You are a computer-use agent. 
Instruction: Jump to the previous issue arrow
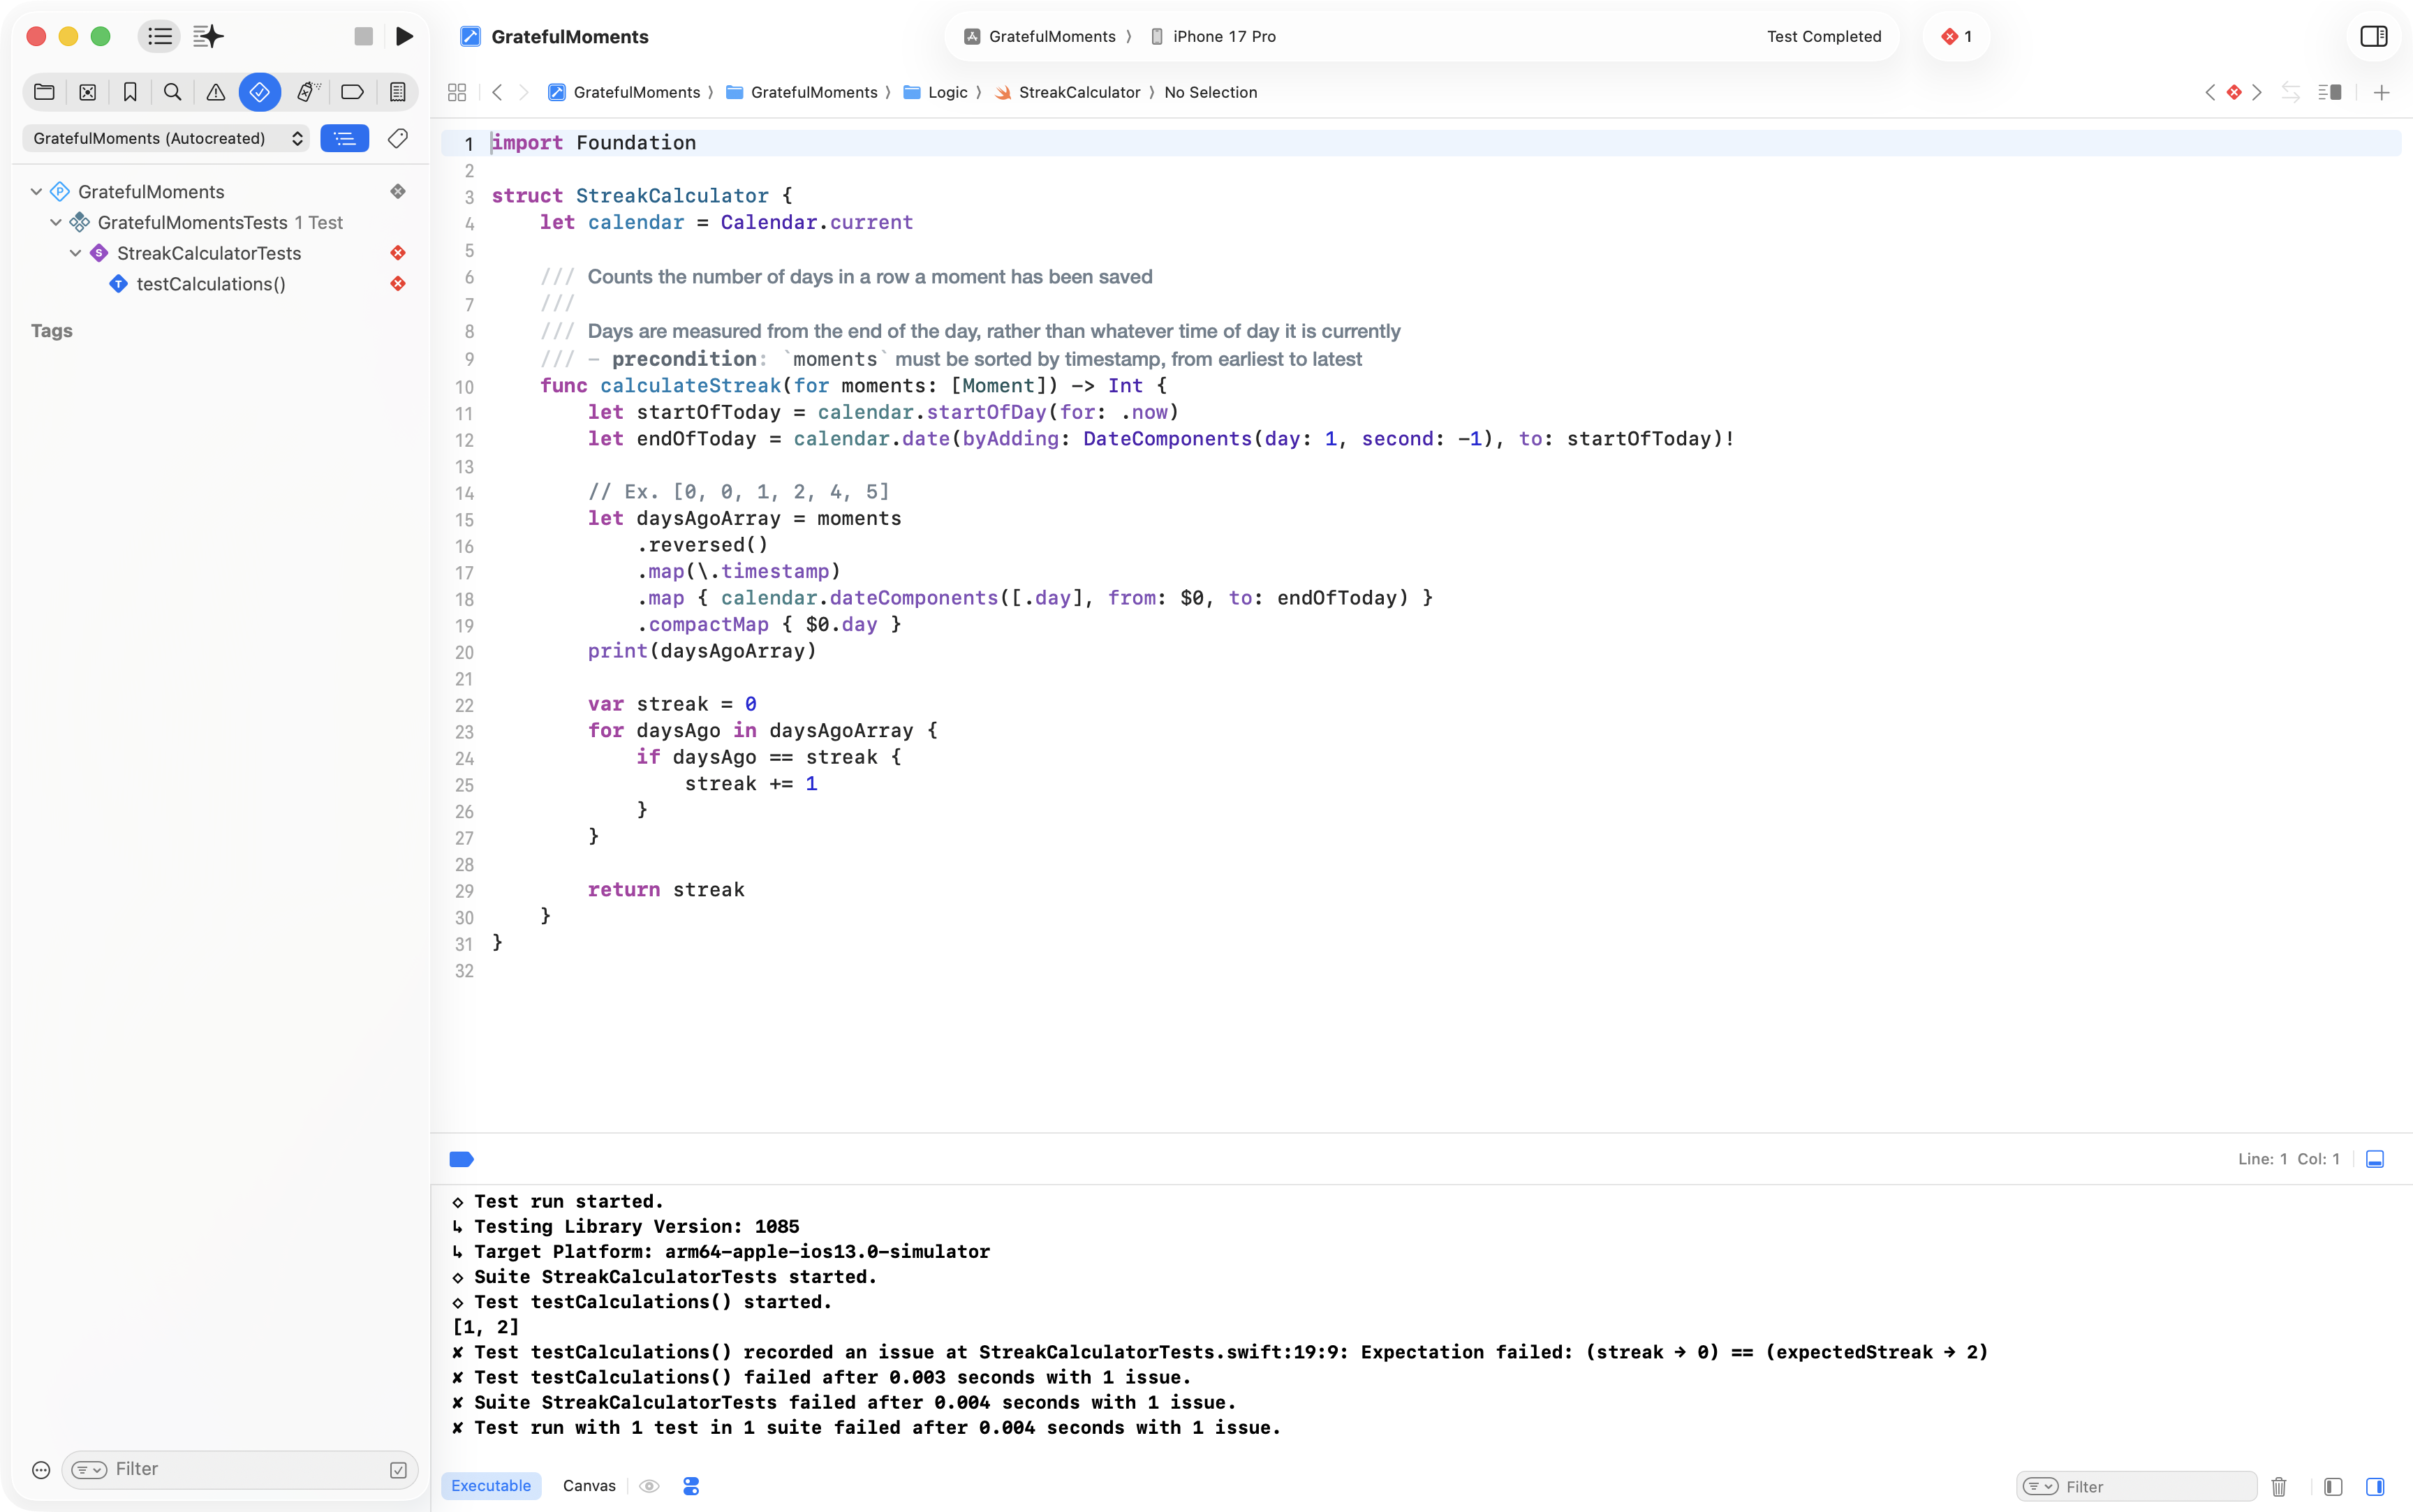tap(2210, 92)
